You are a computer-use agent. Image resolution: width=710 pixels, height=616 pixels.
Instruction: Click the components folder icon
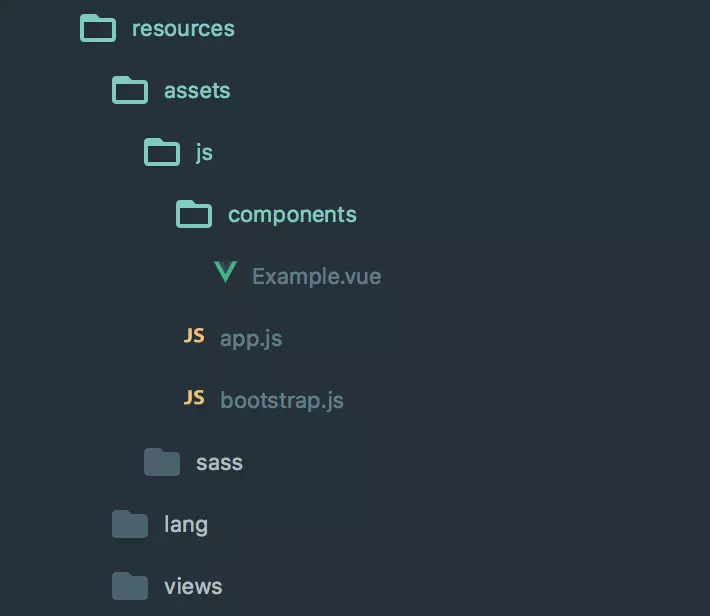(x=194, y=214)
